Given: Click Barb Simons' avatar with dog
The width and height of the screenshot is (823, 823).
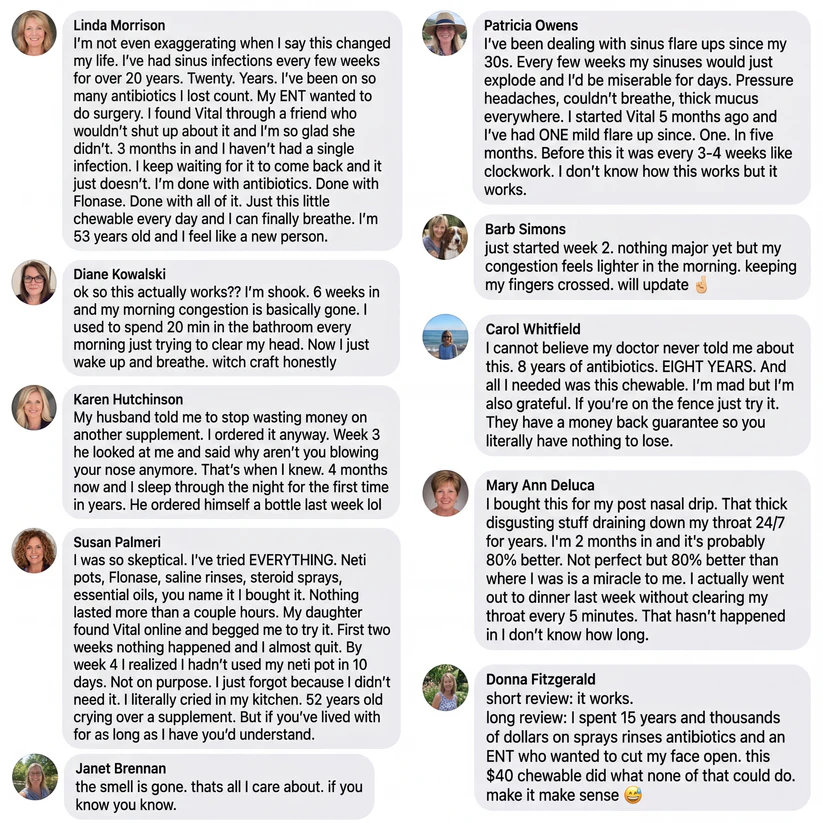Looking at the screenshot, I should (x=444, y=237).
